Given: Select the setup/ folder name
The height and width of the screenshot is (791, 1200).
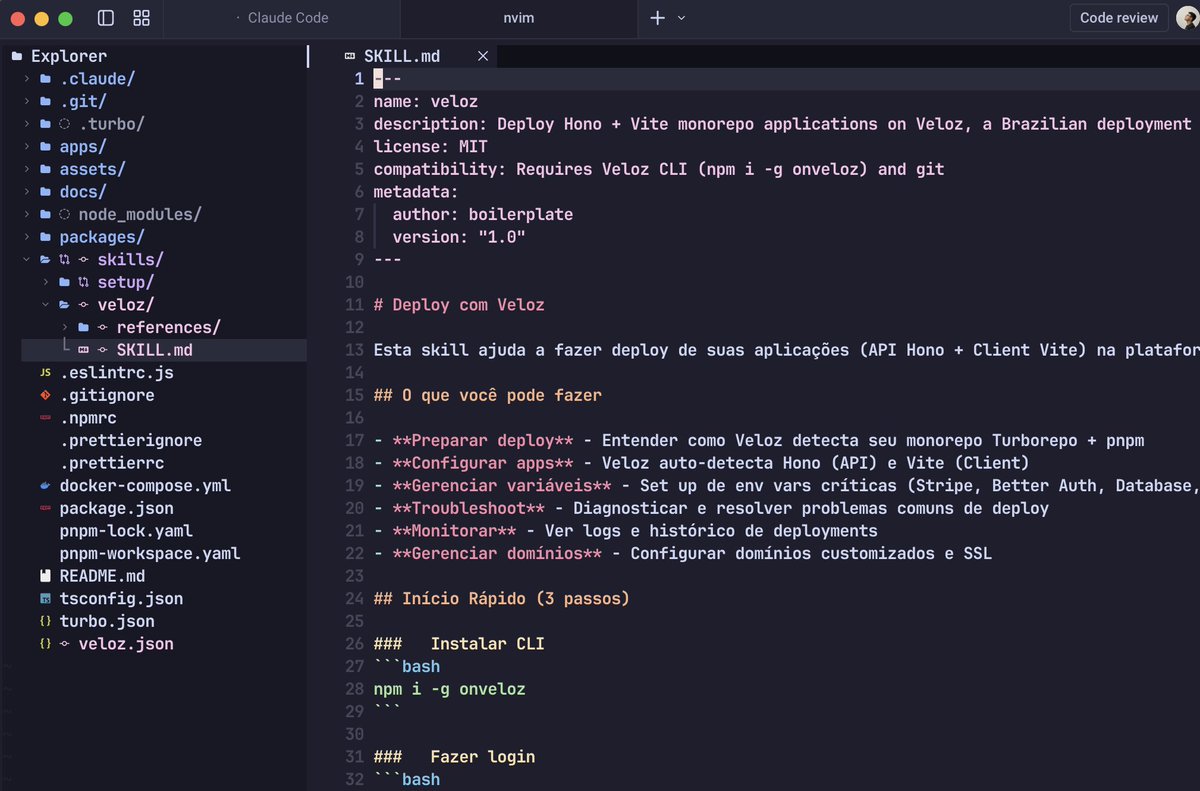Looking at the screenshot, I should 126,282.
